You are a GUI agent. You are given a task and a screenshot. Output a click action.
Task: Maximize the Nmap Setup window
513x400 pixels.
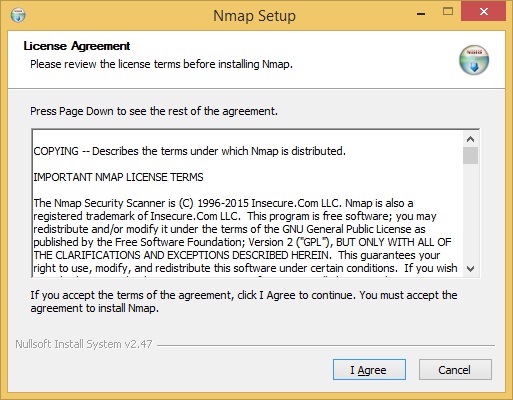click(448, 12)
